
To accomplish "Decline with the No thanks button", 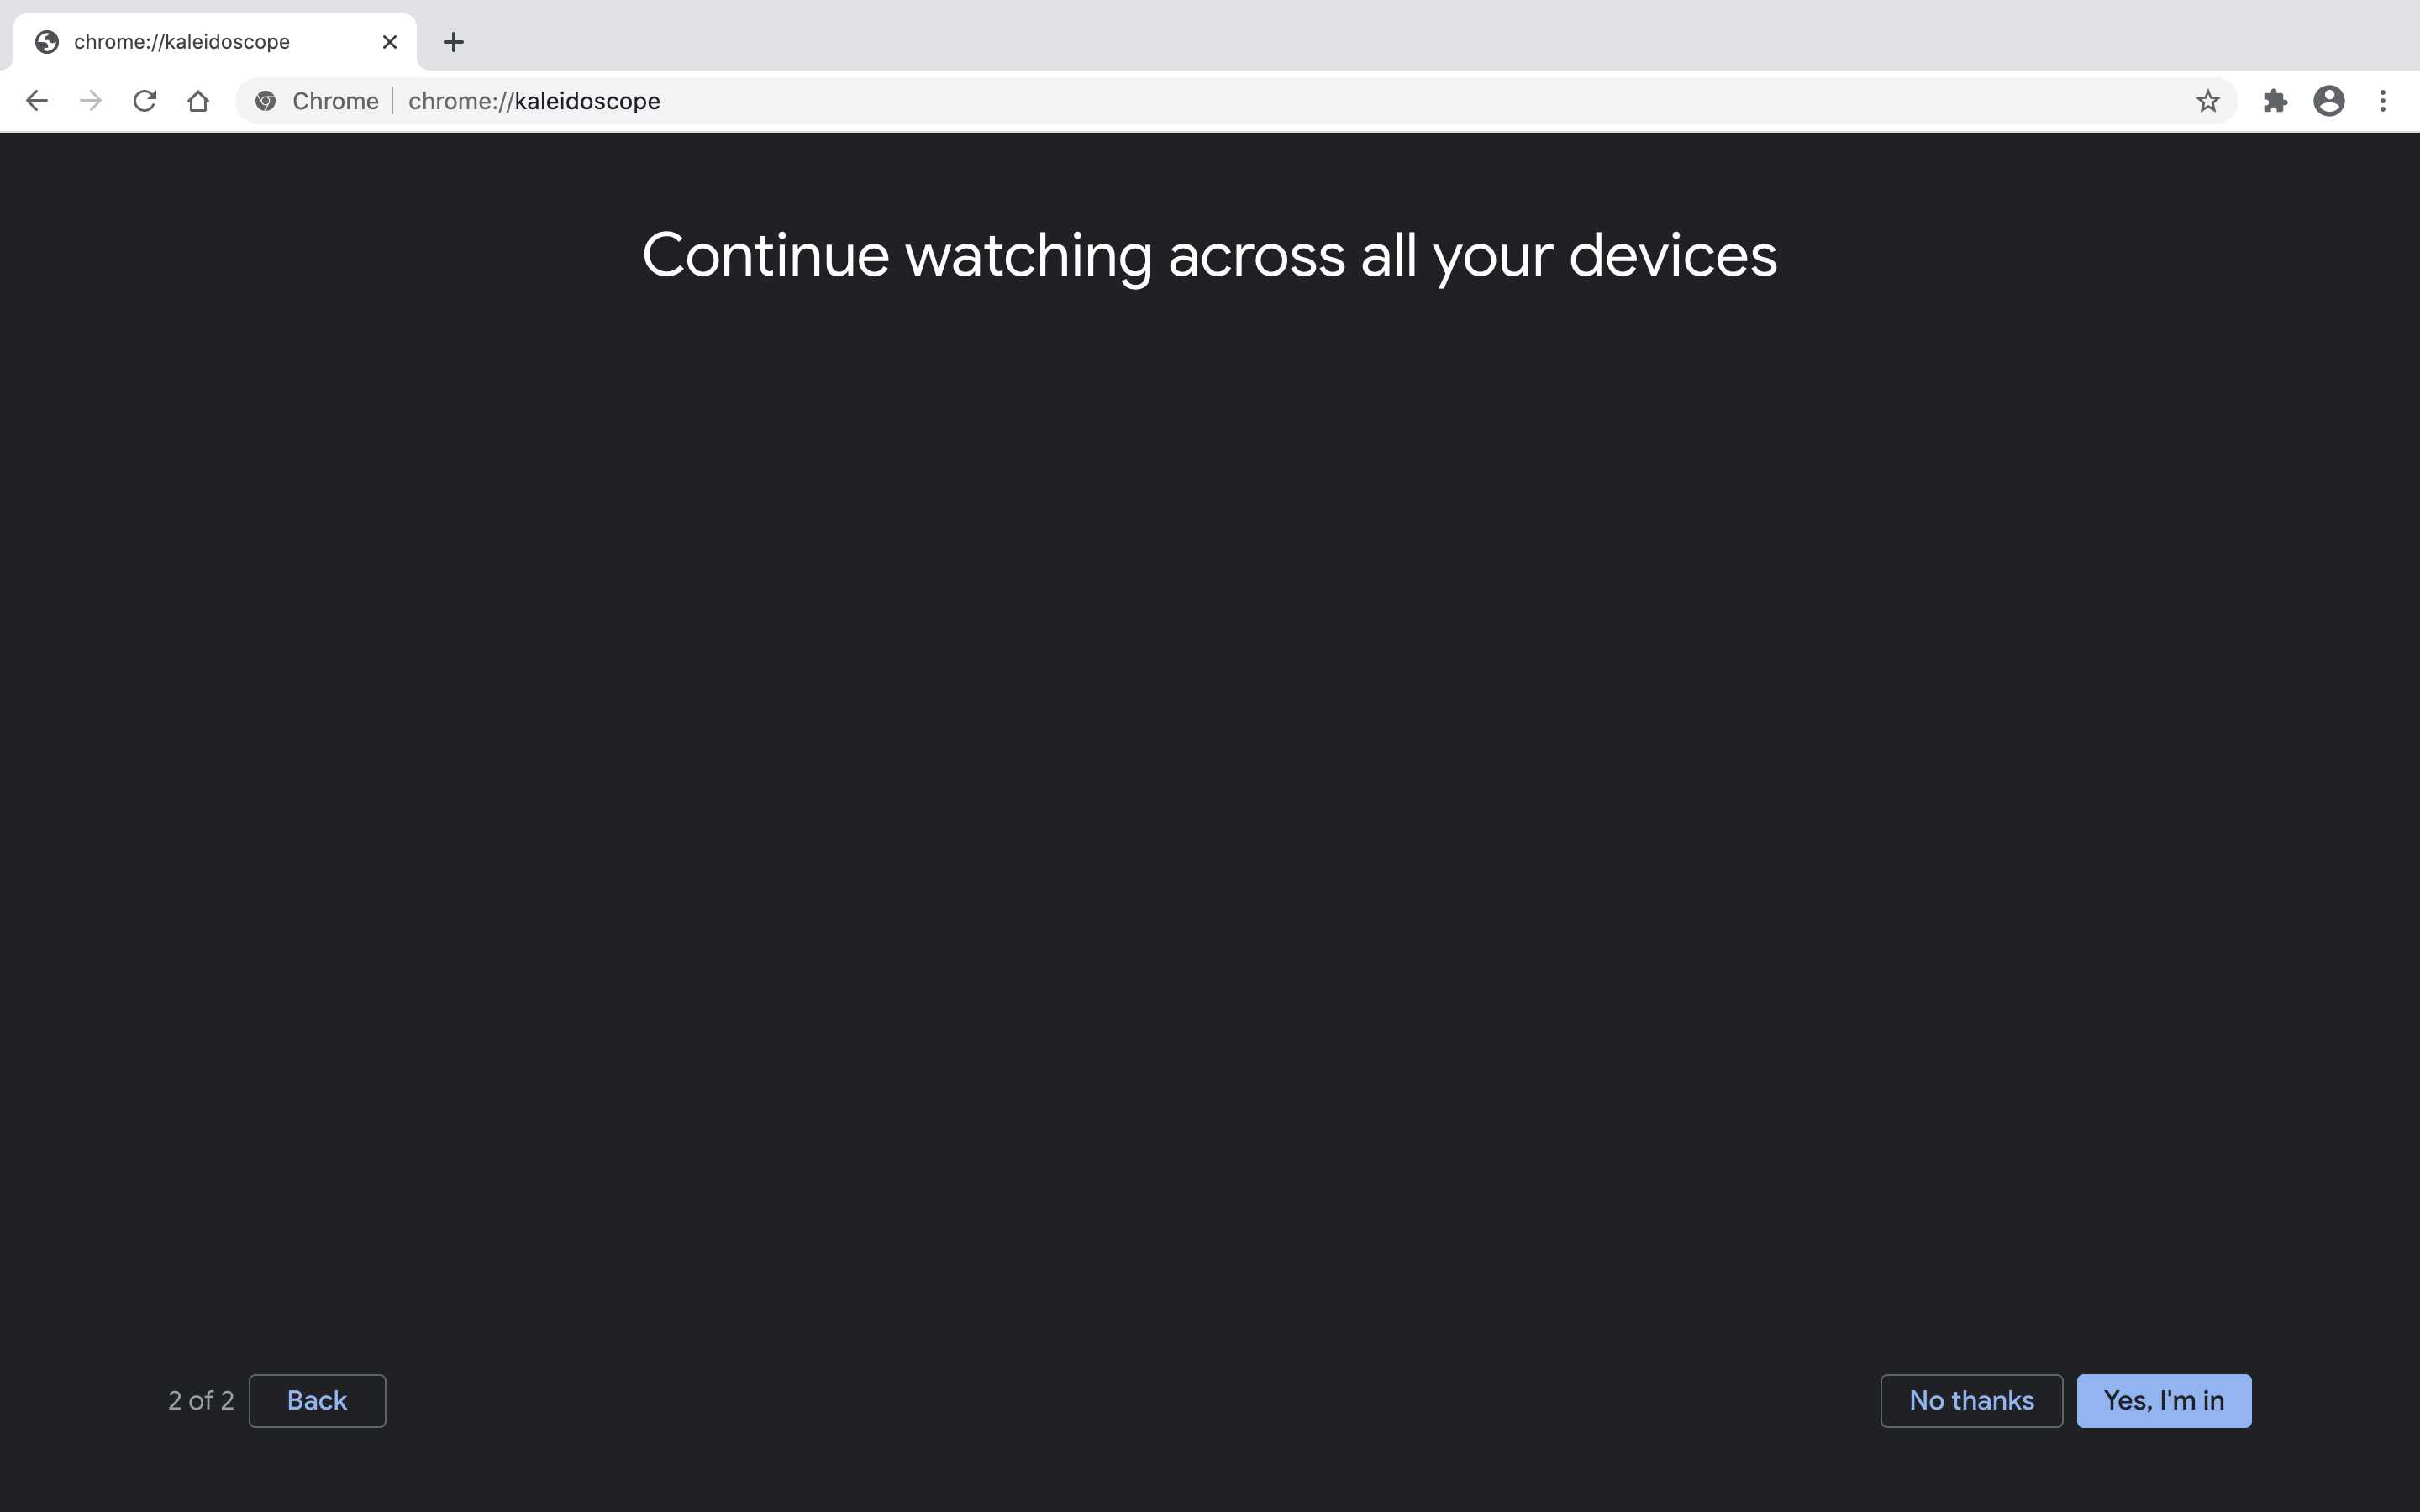I will [1971, 1400].
